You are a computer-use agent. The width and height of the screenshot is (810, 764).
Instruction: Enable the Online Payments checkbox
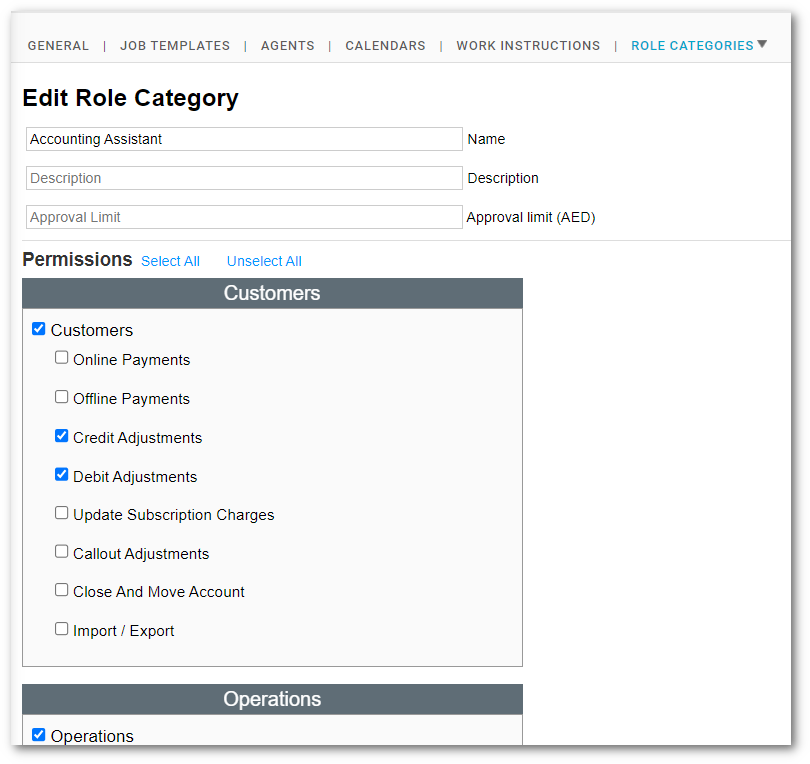point(62,358)
